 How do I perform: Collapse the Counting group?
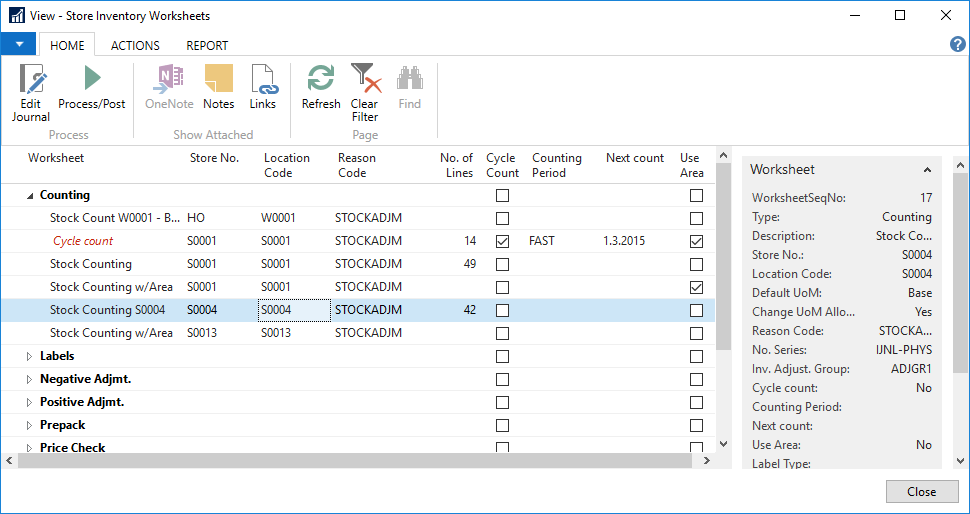(29, 196)
